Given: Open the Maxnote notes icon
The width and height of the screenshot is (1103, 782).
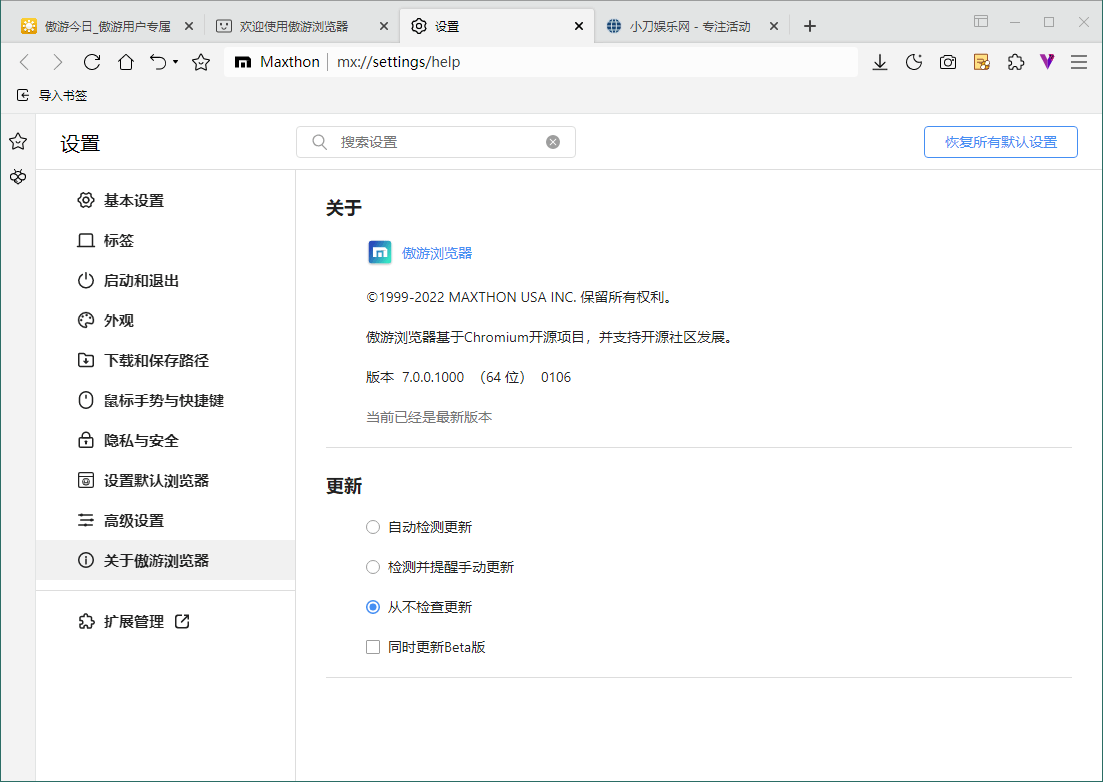Looking at the screenshot, I should 982,62.
